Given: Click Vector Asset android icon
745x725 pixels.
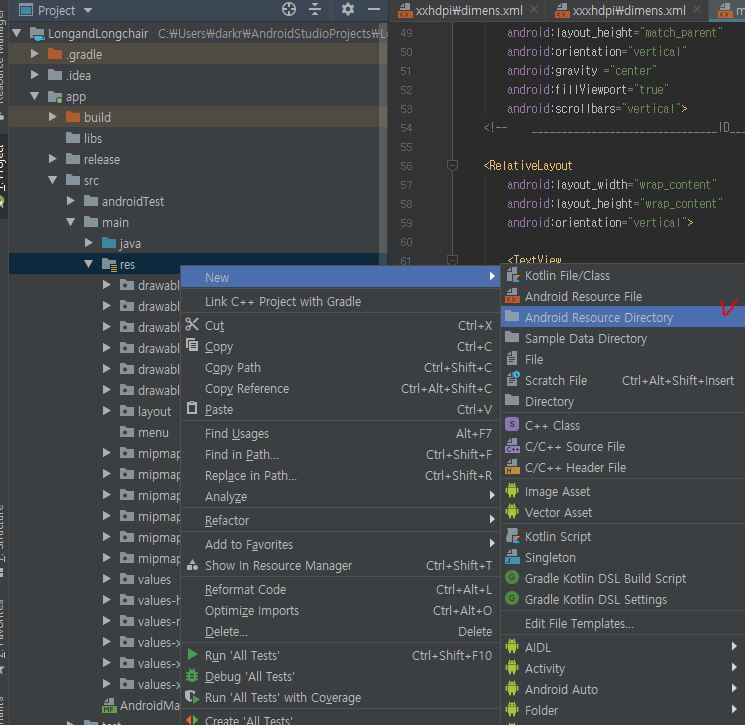Looking at the screenshot, I should [x=512, y=512].
